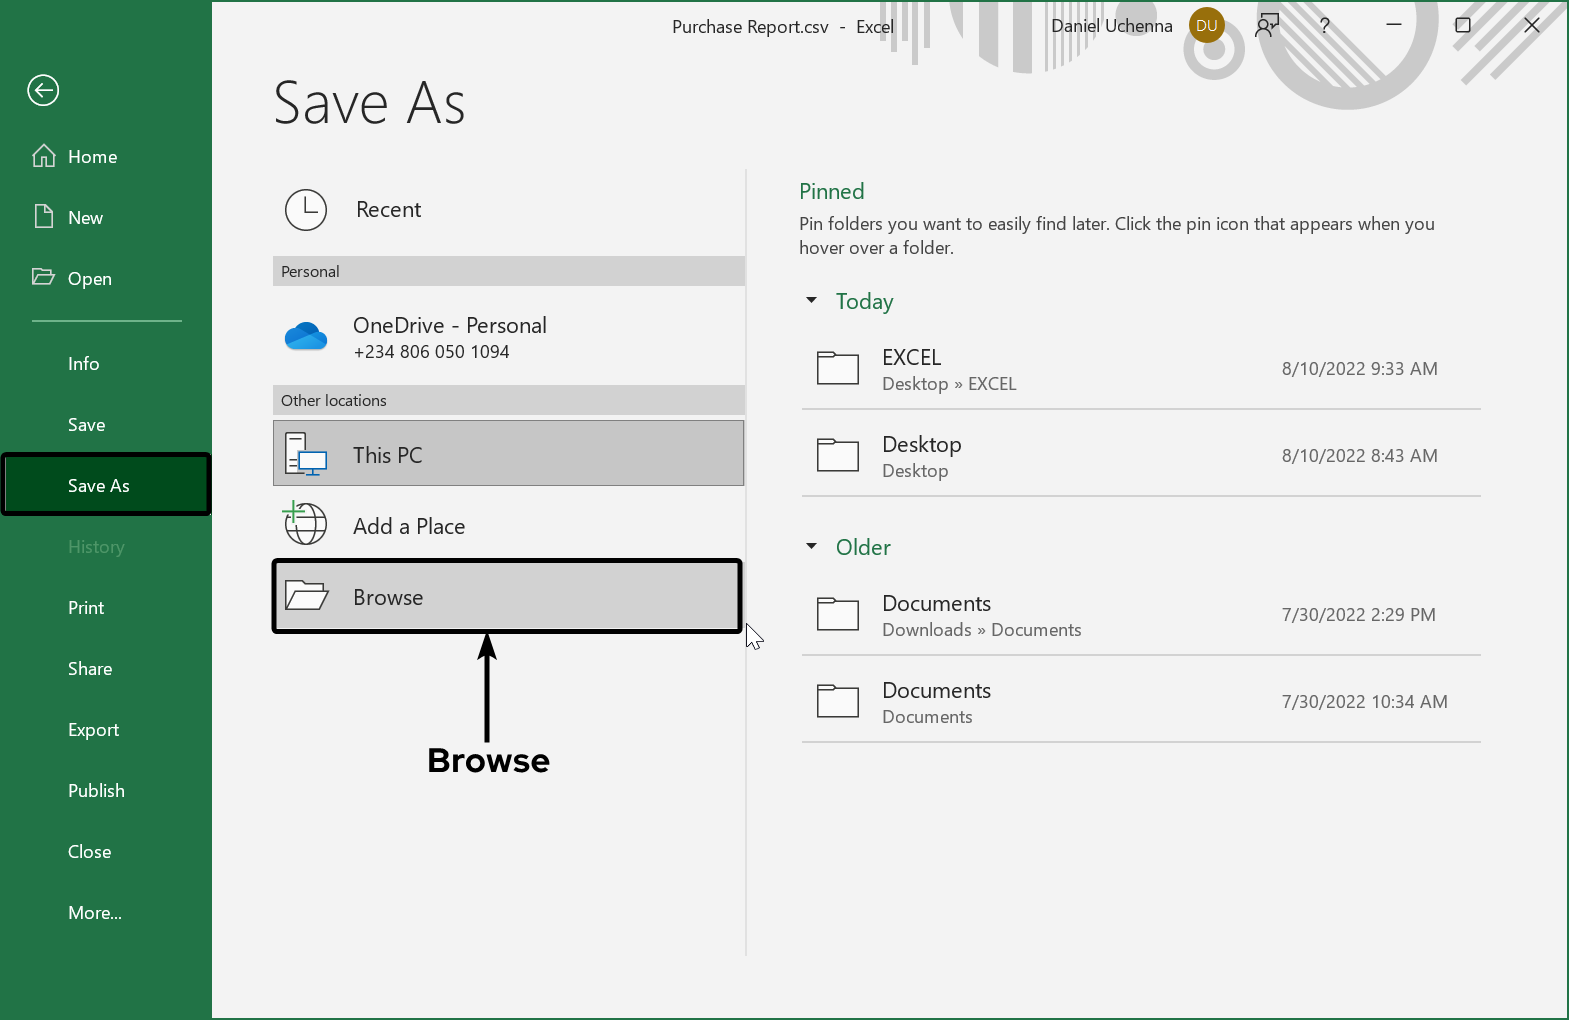This screenshot has width=1569, height=1020.
Task: Go to the Print menu item
Action: point(86,608)
